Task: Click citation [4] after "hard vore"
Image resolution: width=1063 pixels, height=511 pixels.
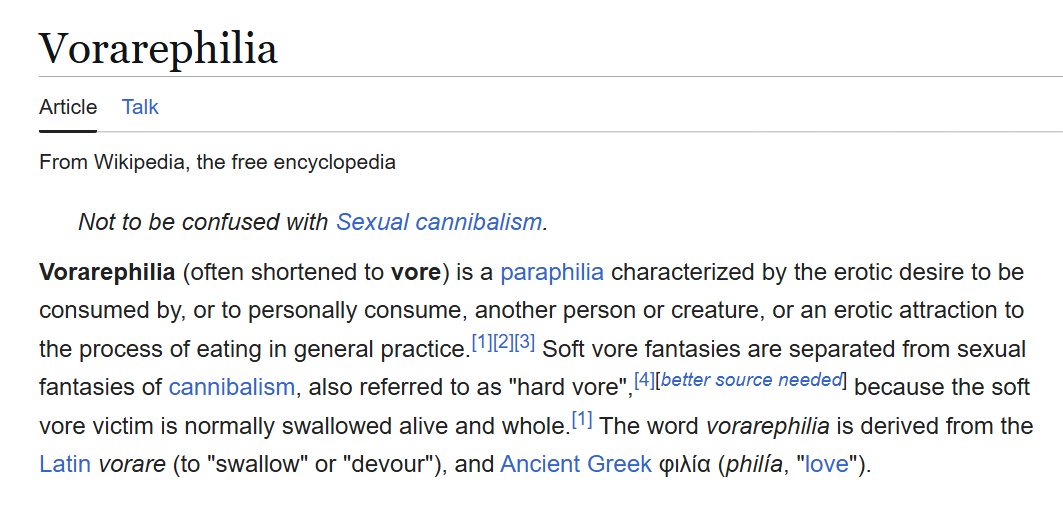Action: pyautogui.click(x=643, y=381)
